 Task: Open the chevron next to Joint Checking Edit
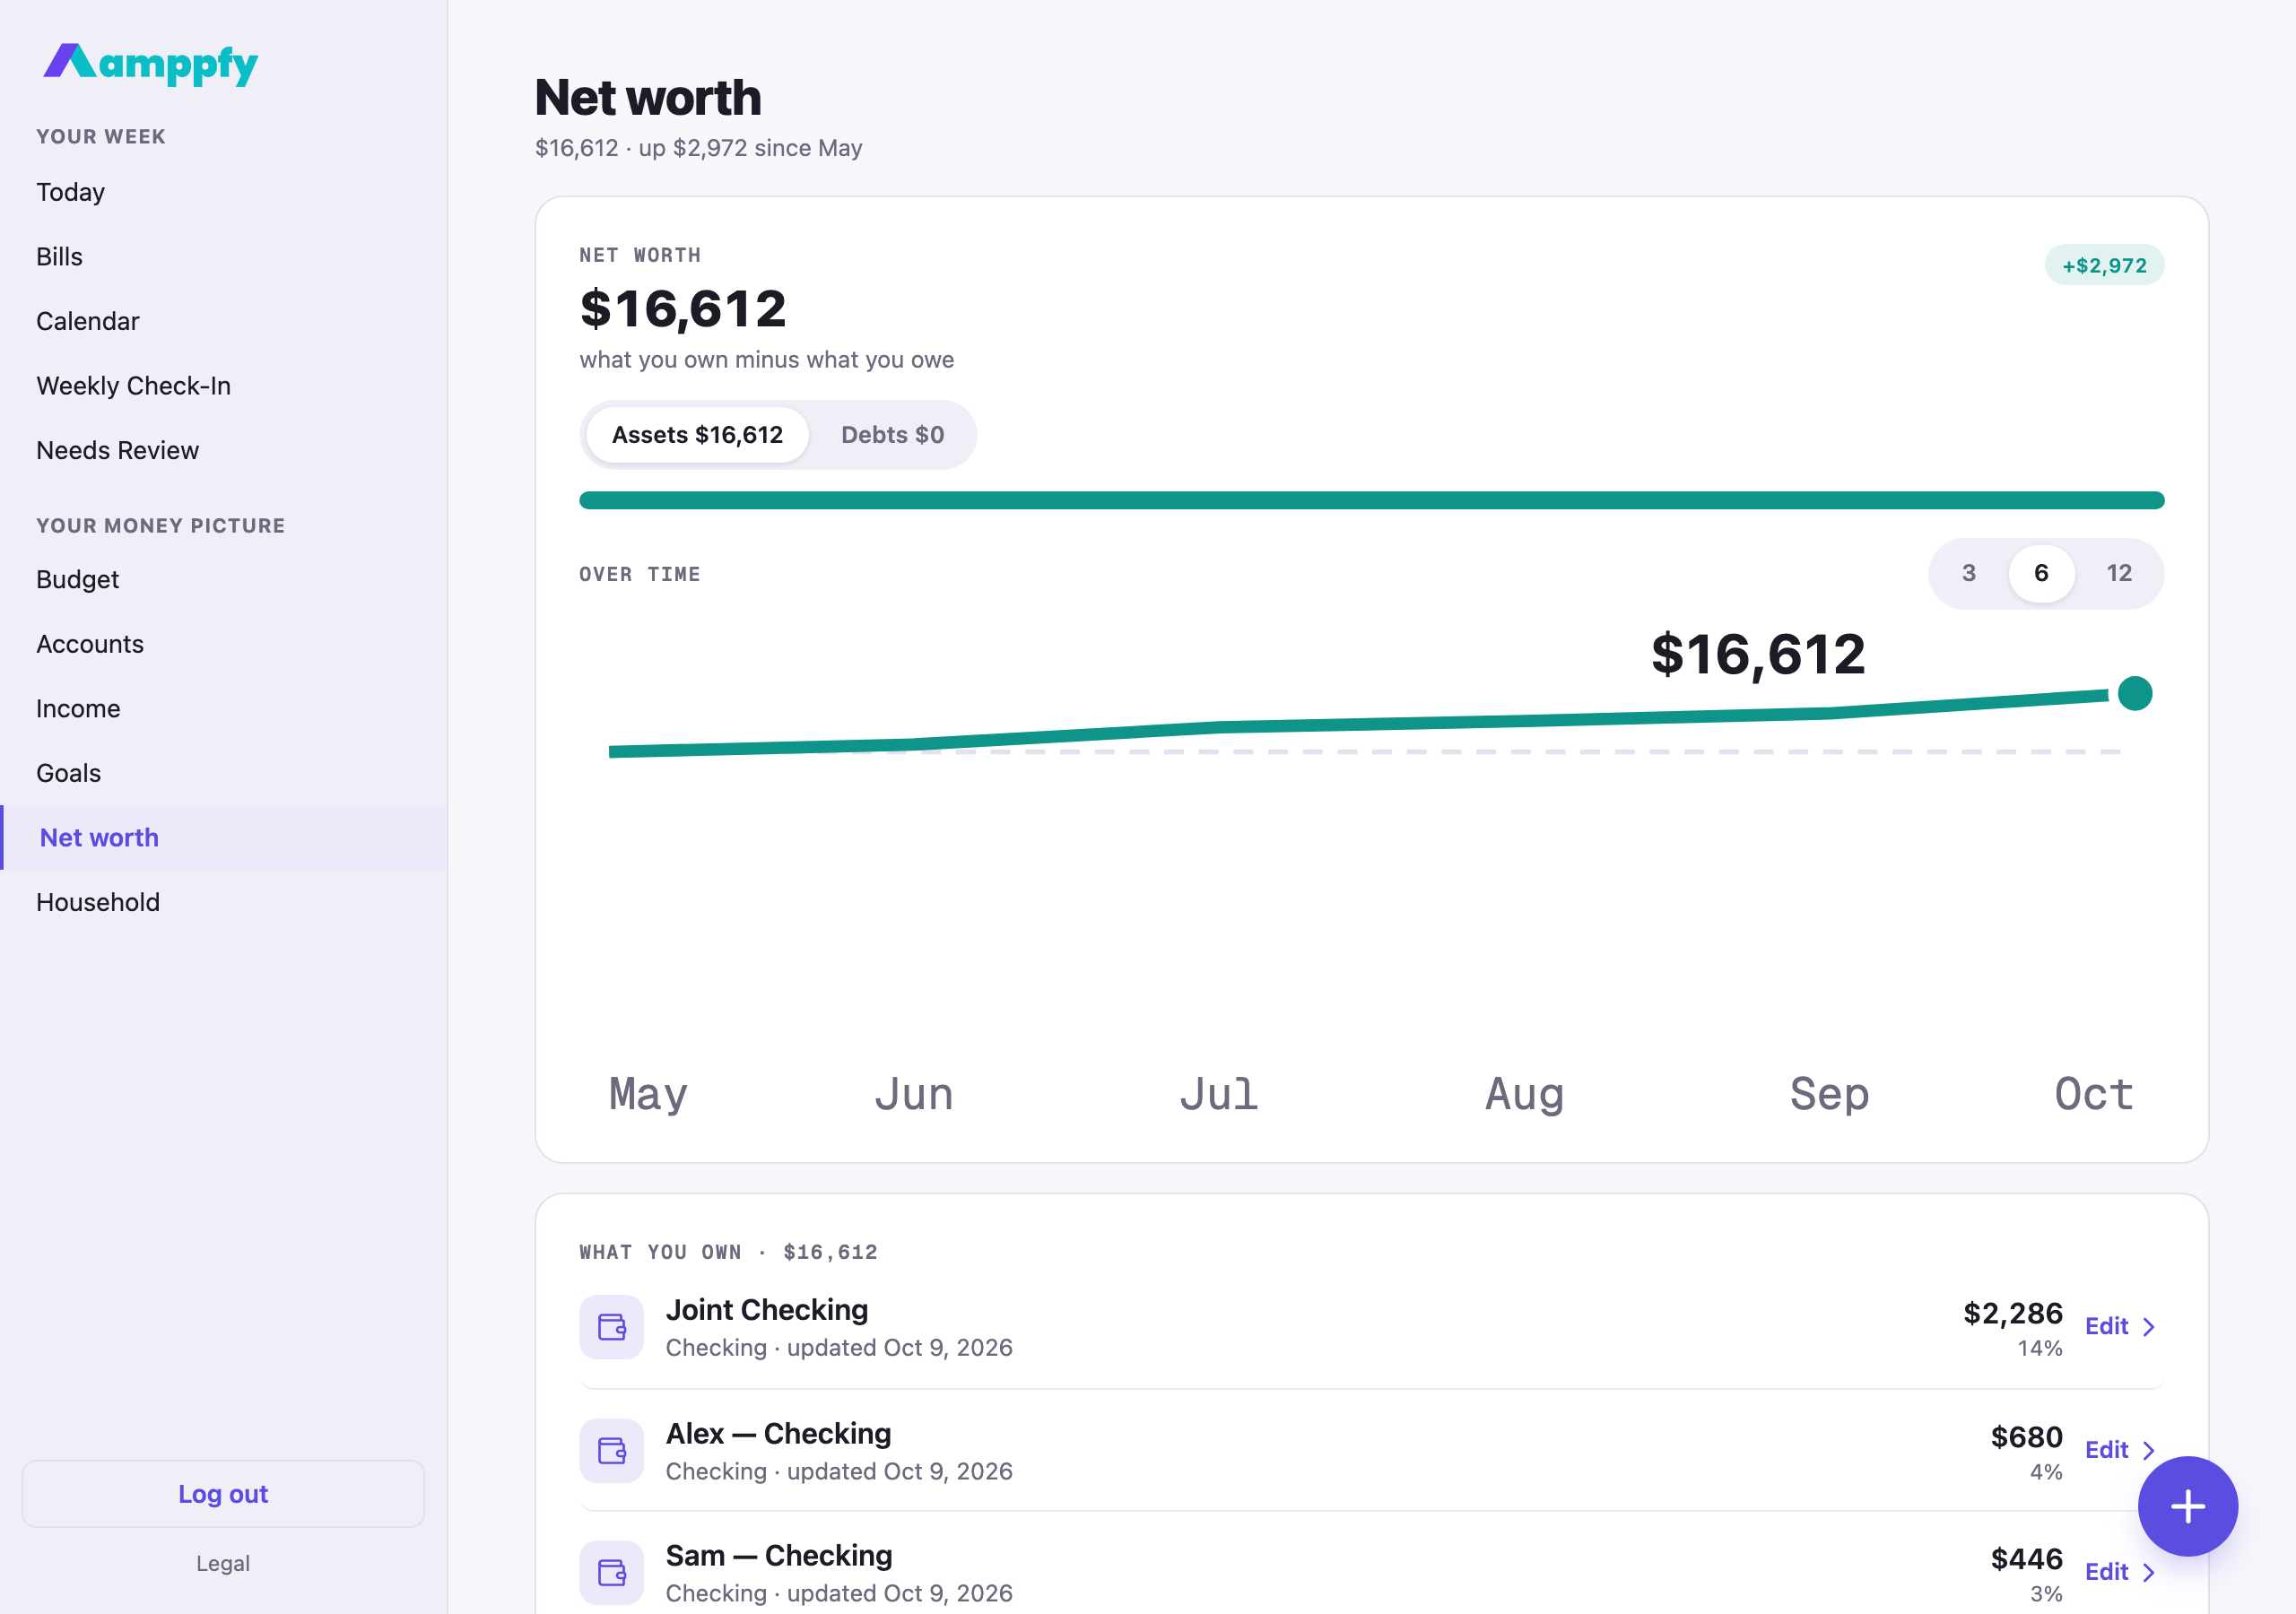(x=2148, y=1327)
